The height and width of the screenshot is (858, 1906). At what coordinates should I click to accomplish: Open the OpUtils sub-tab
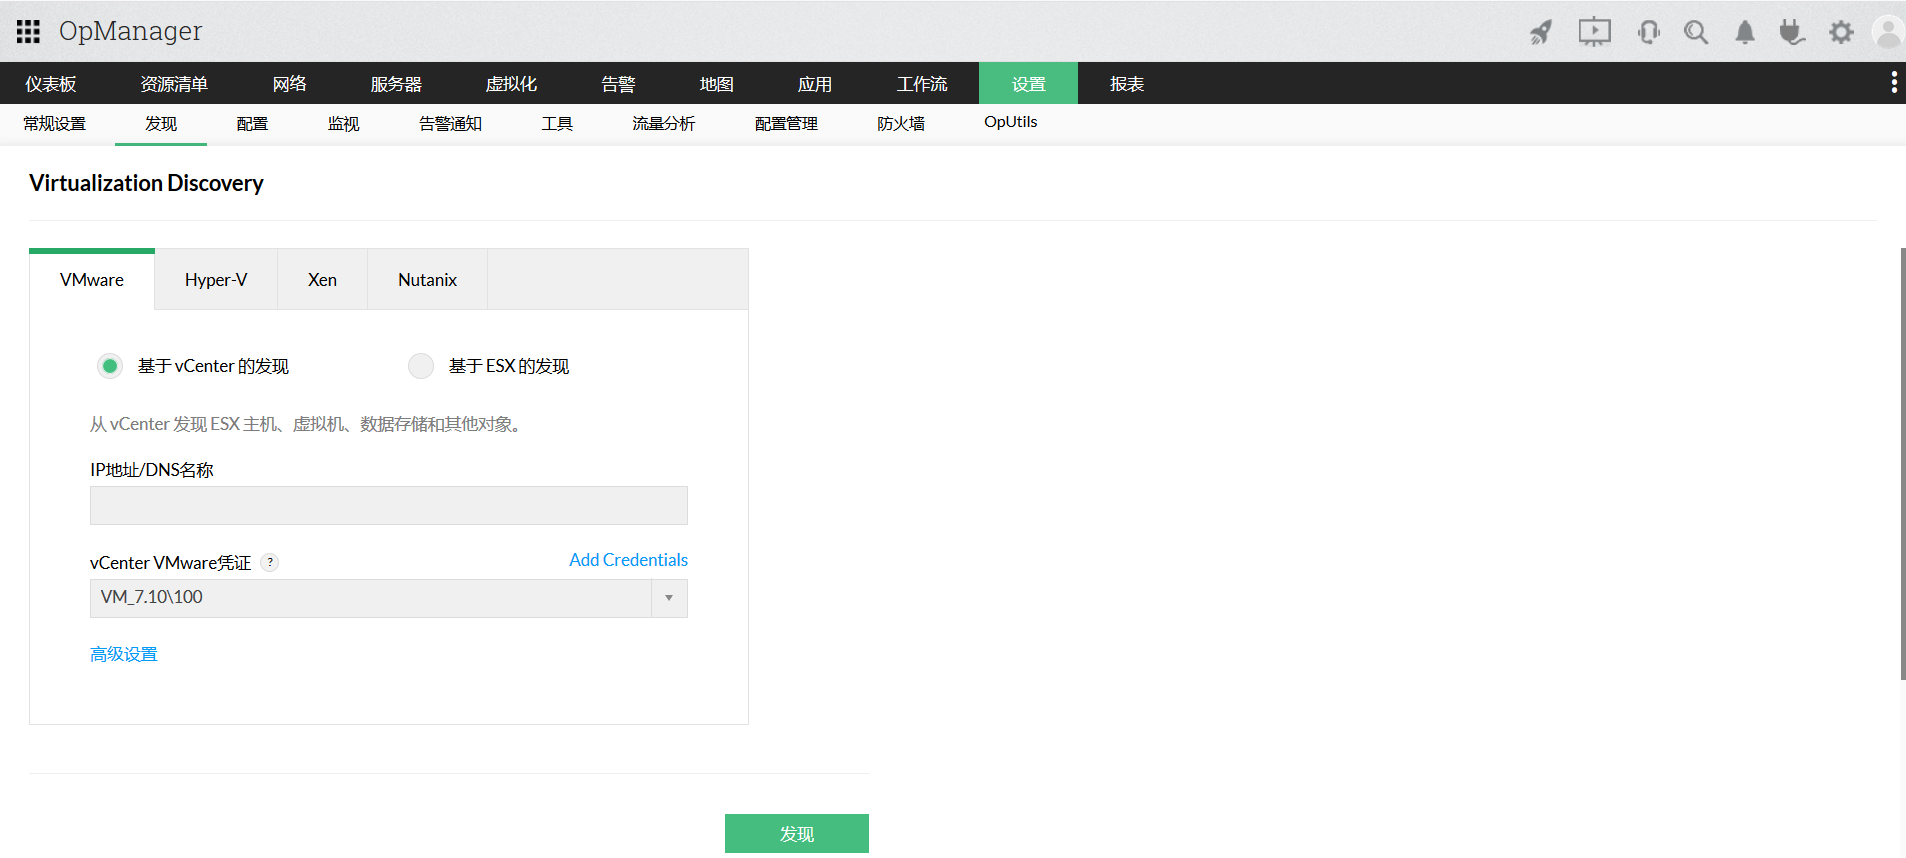(1010, 122)
